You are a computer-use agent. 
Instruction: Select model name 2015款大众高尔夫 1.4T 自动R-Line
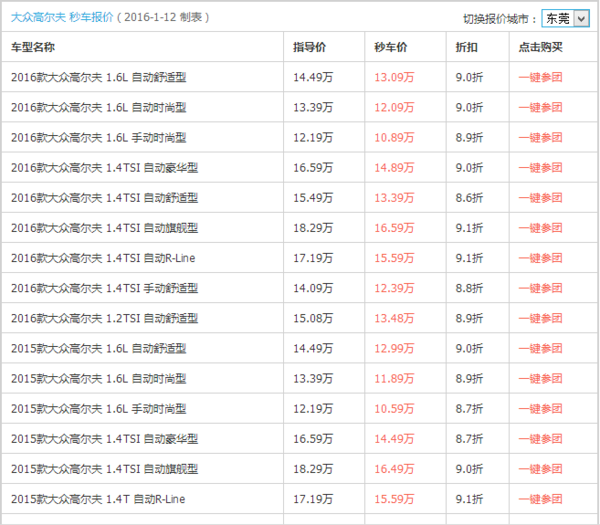point(98,499)
